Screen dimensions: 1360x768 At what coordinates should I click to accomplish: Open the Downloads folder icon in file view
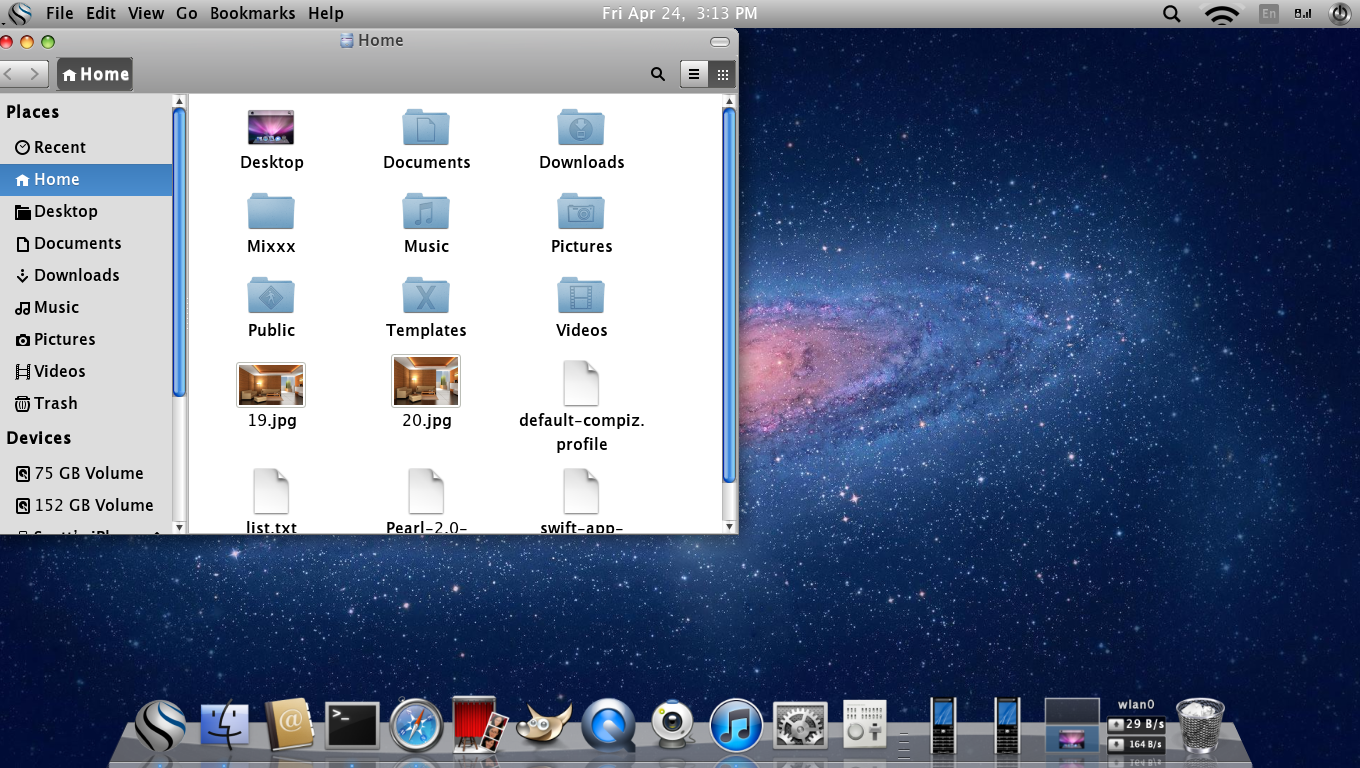click(581, 127)
